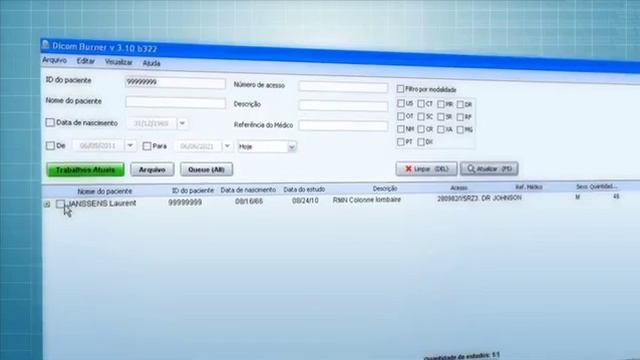Check the CR modality box
Viewport: 640px width, 360px height.
[x=421, y=129]
